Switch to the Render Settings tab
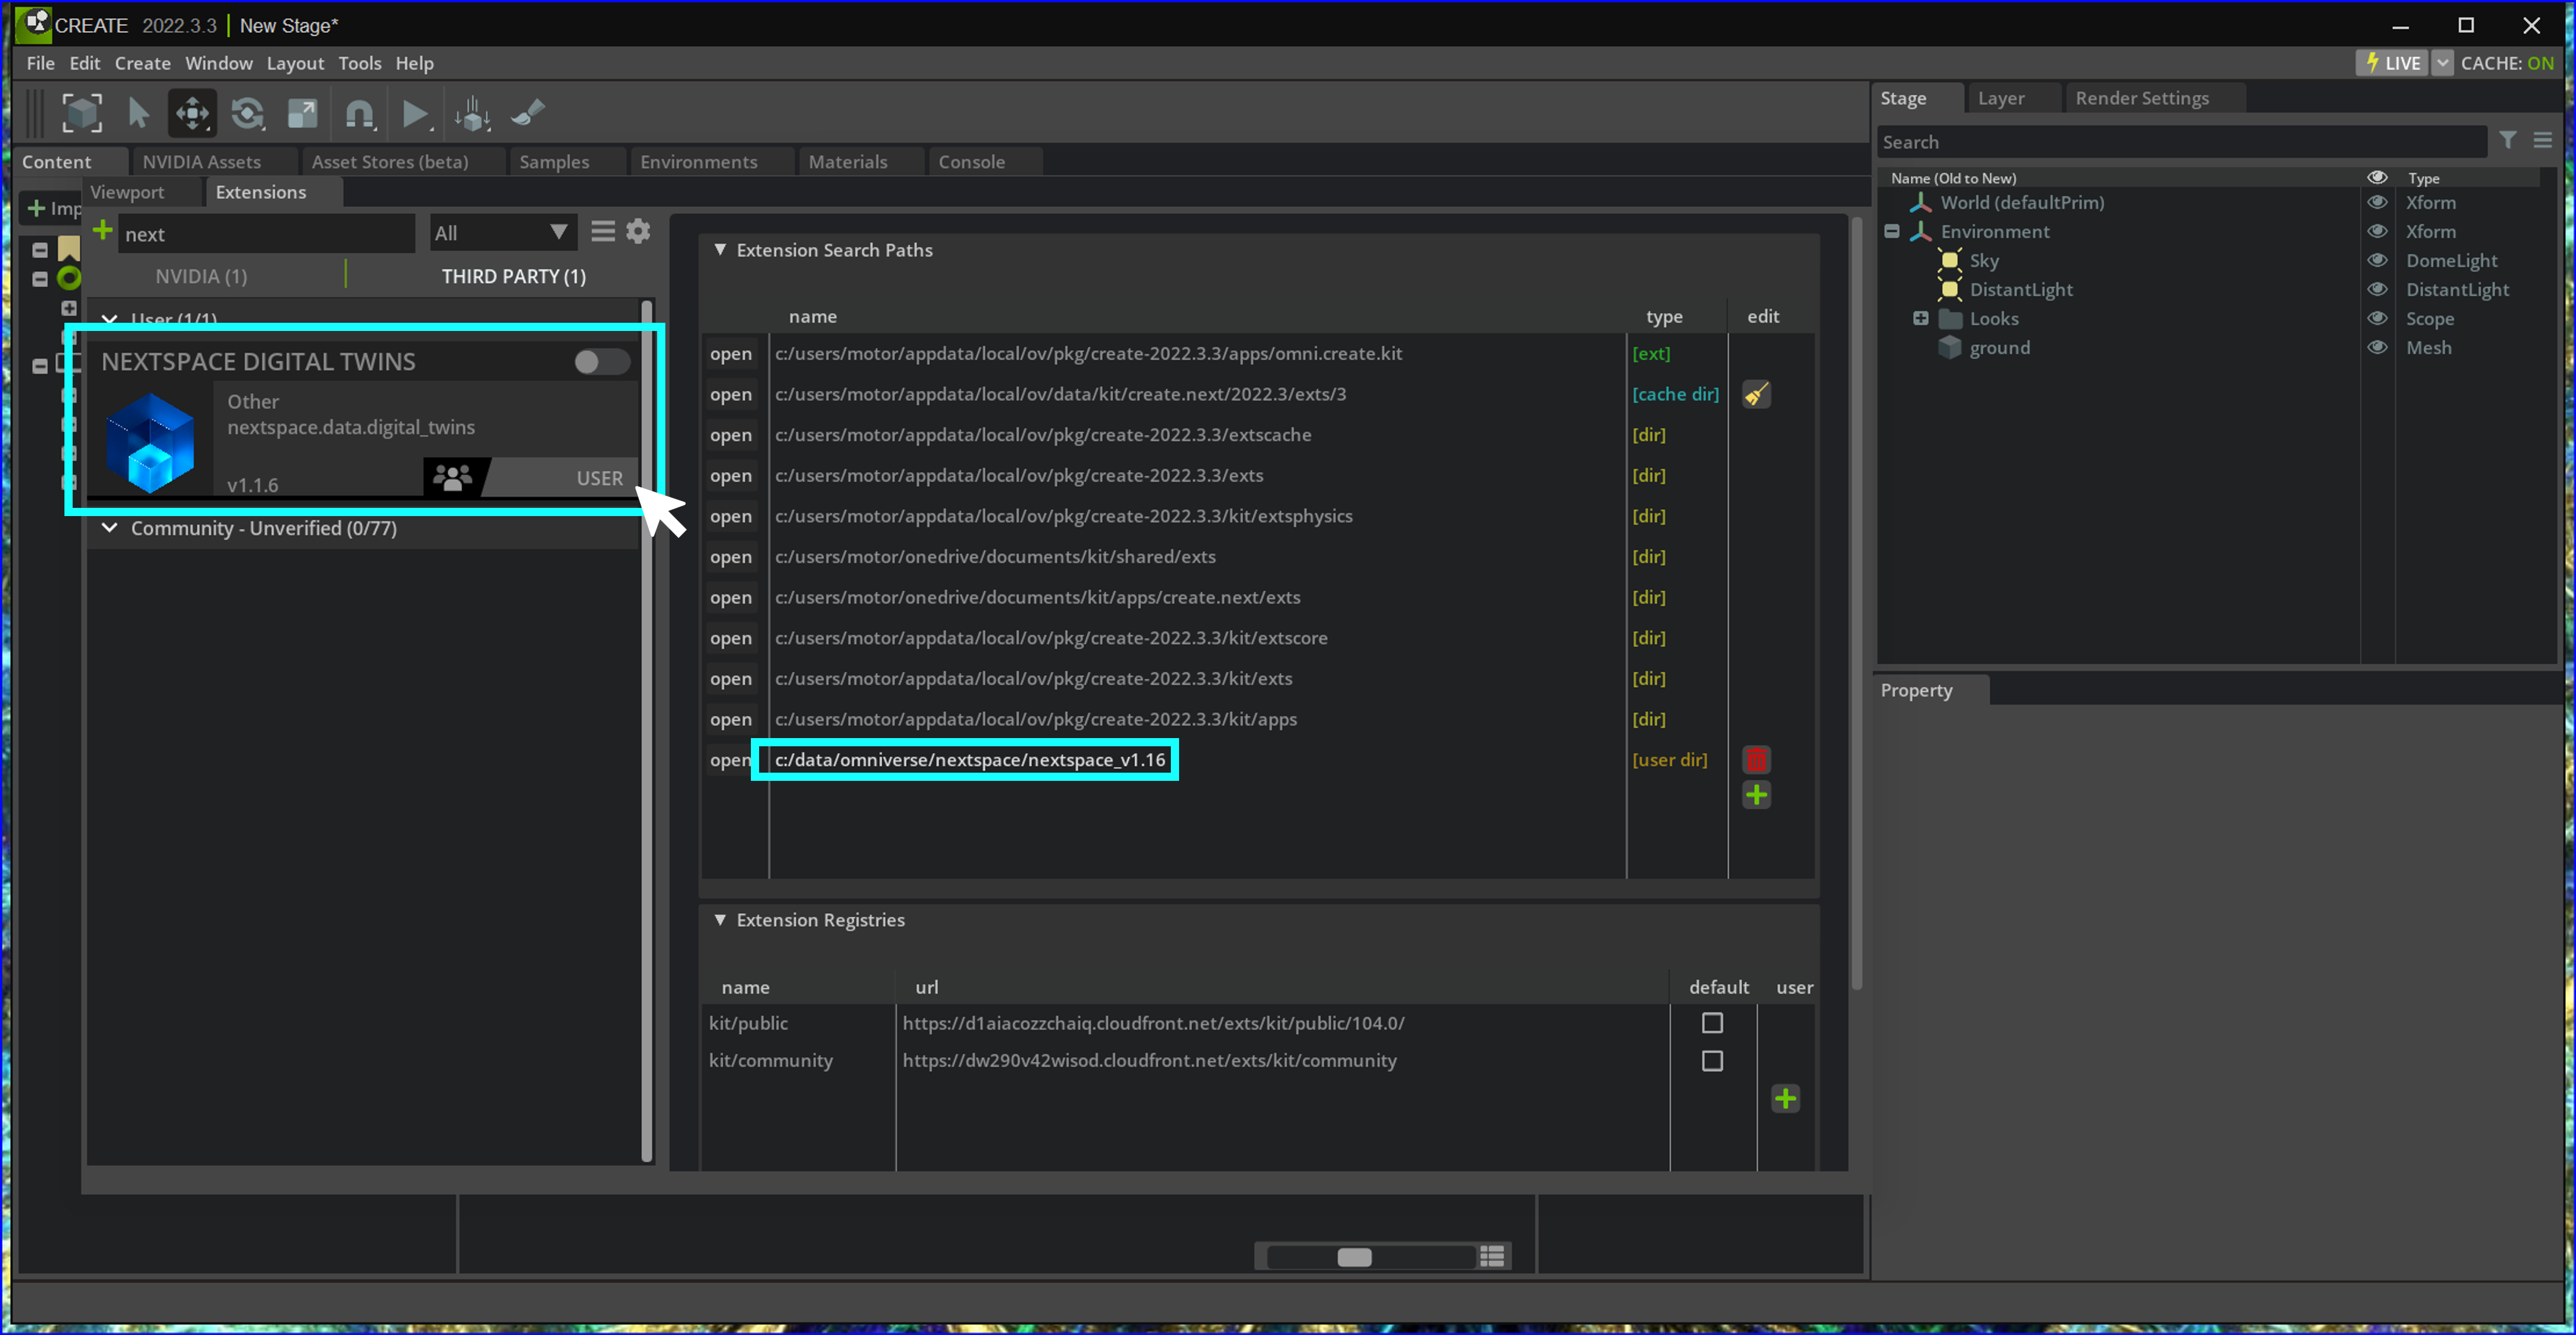This screenshot has width=2576, height=1335. pos(2141,98)
